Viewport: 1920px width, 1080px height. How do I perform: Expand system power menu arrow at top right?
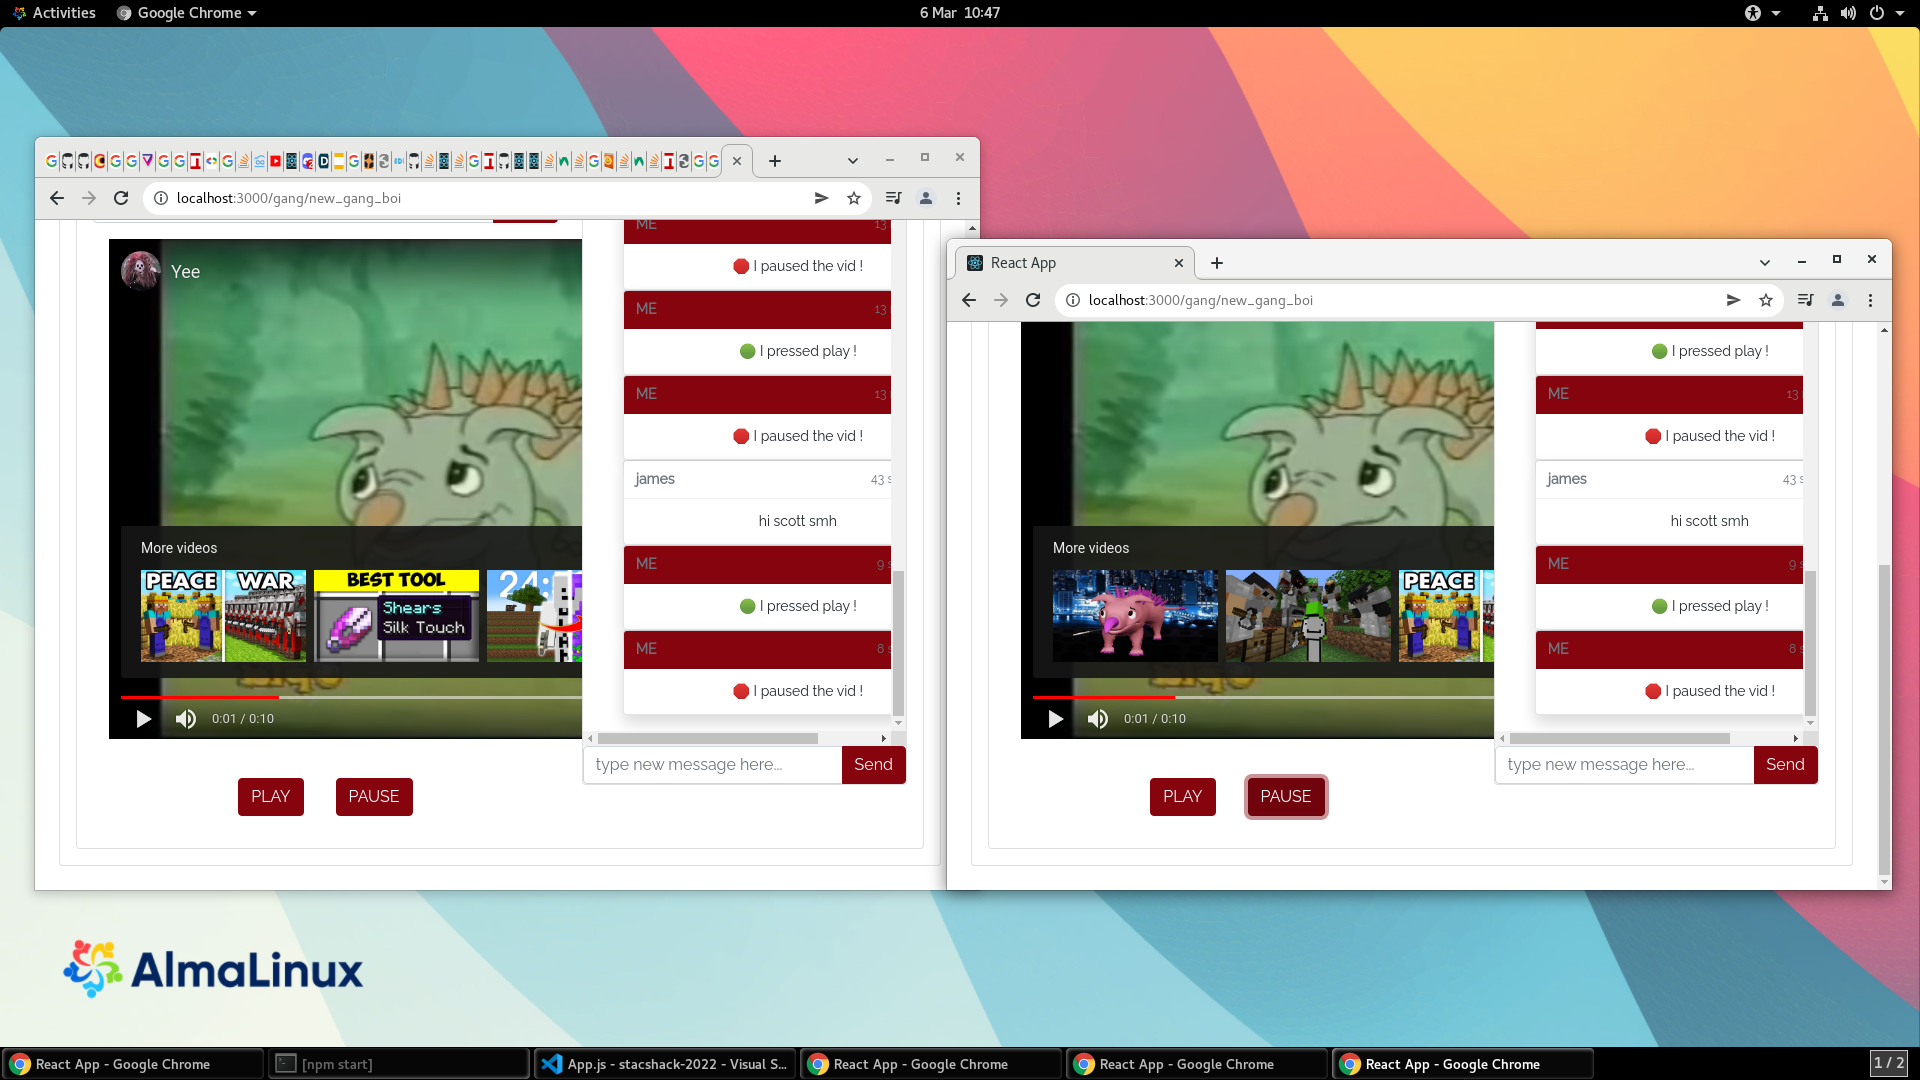[x=1900, y=13]
